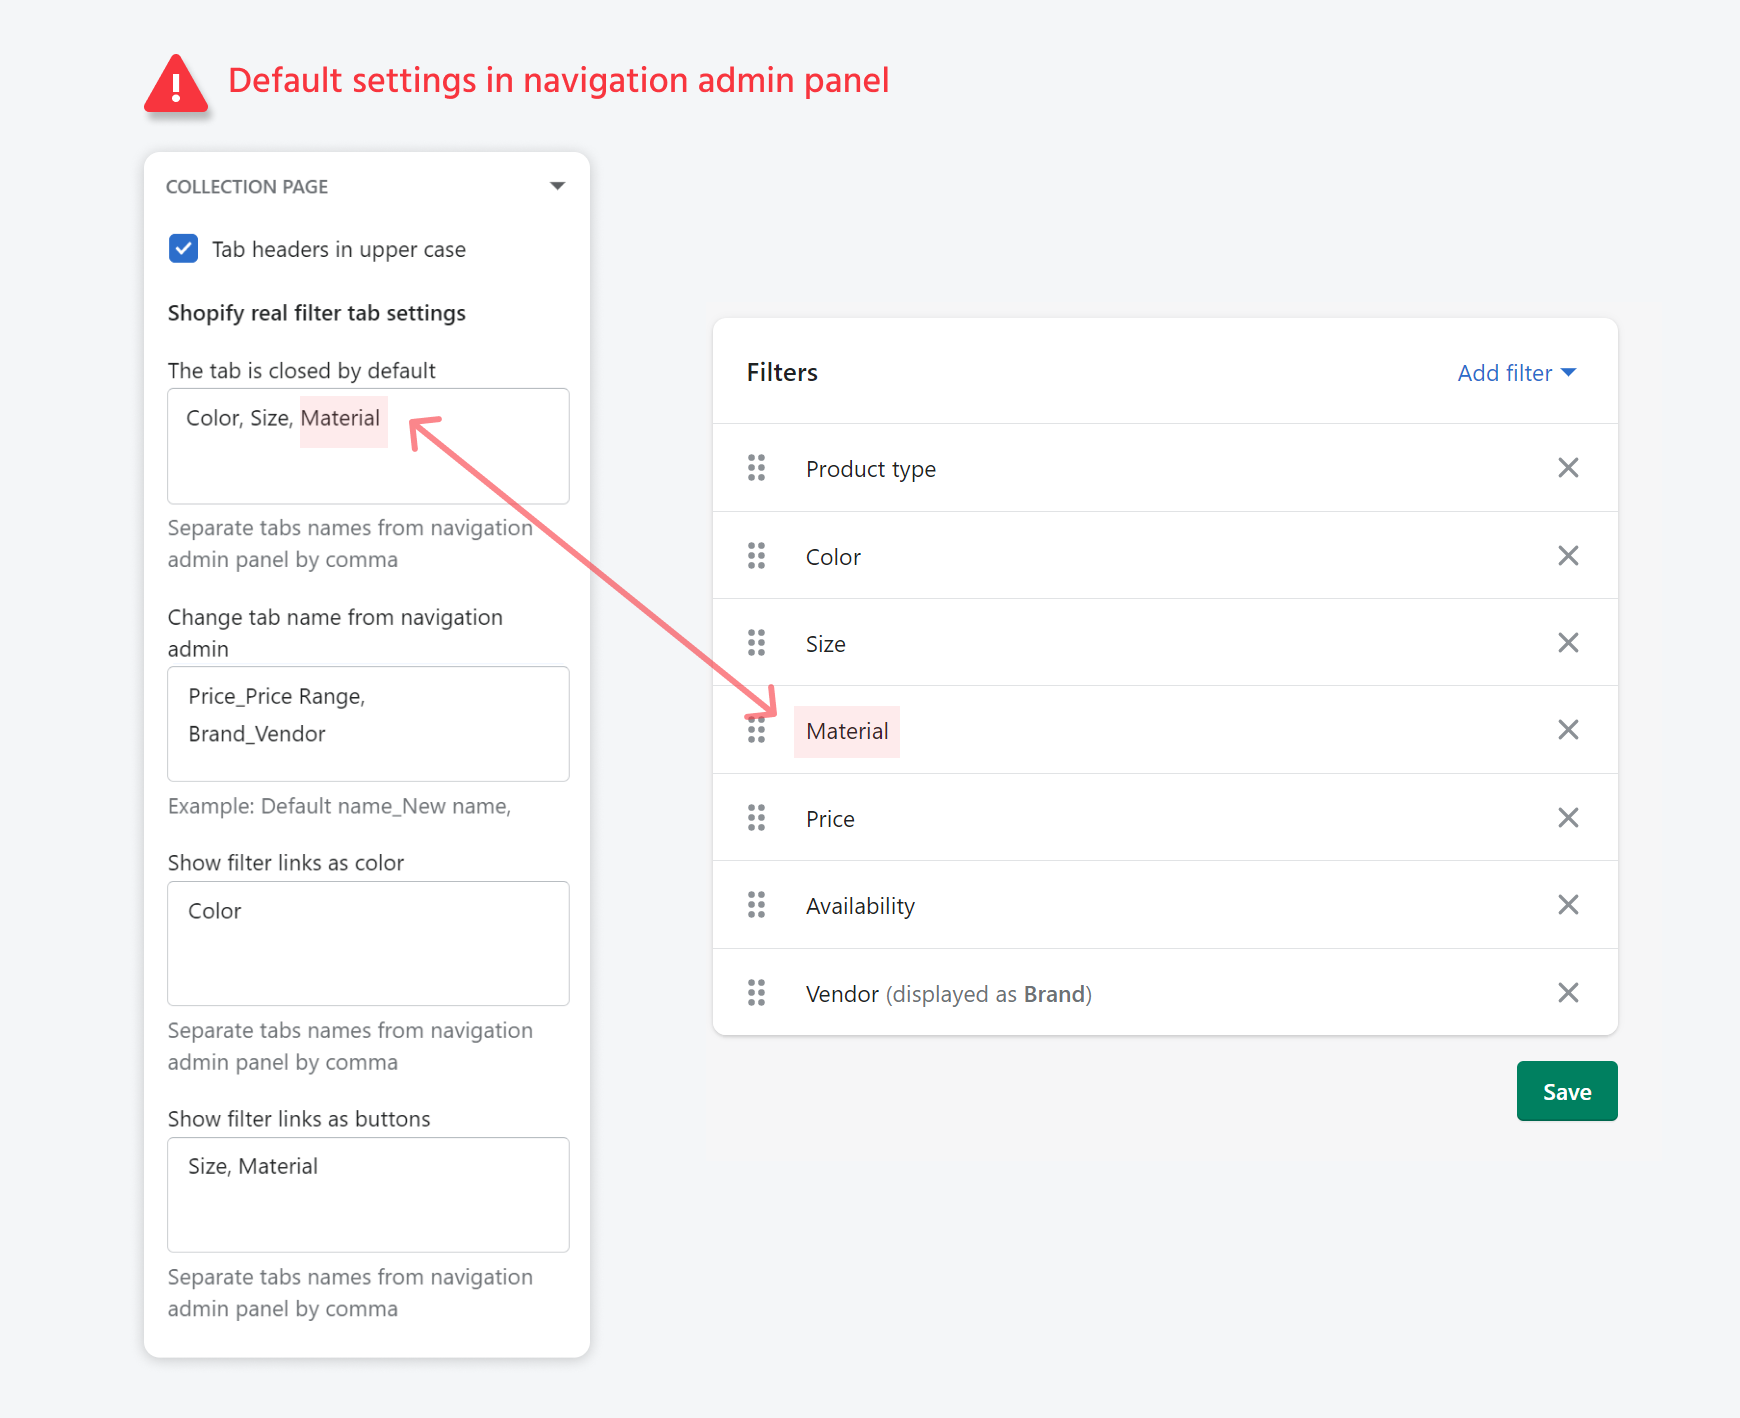Open the Add filter dropdown
The image size is (1740, 1418).
(1515, 373)
